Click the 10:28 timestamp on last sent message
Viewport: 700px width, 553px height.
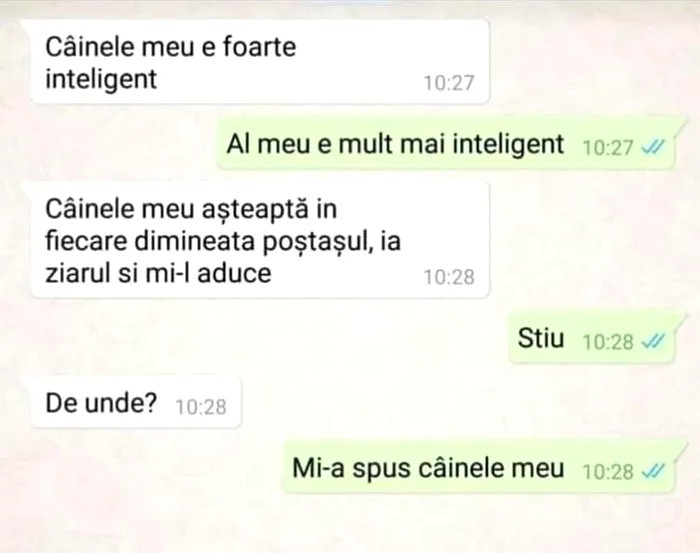608,471
